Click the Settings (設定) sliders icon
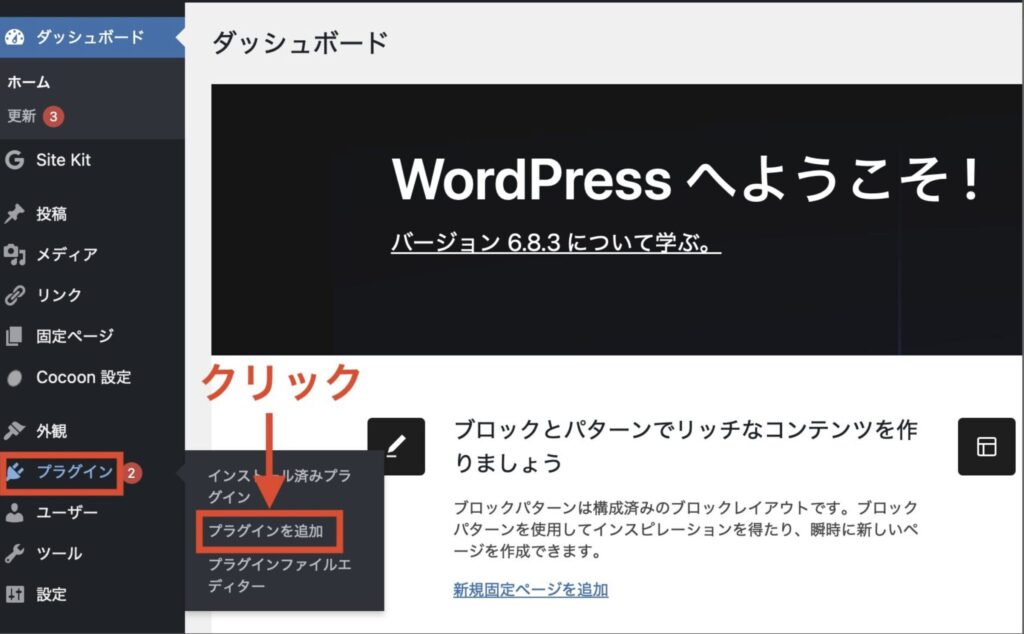The width and height of the screenshot is (1024, 634). pyautogui.click(x=15, y=595)
